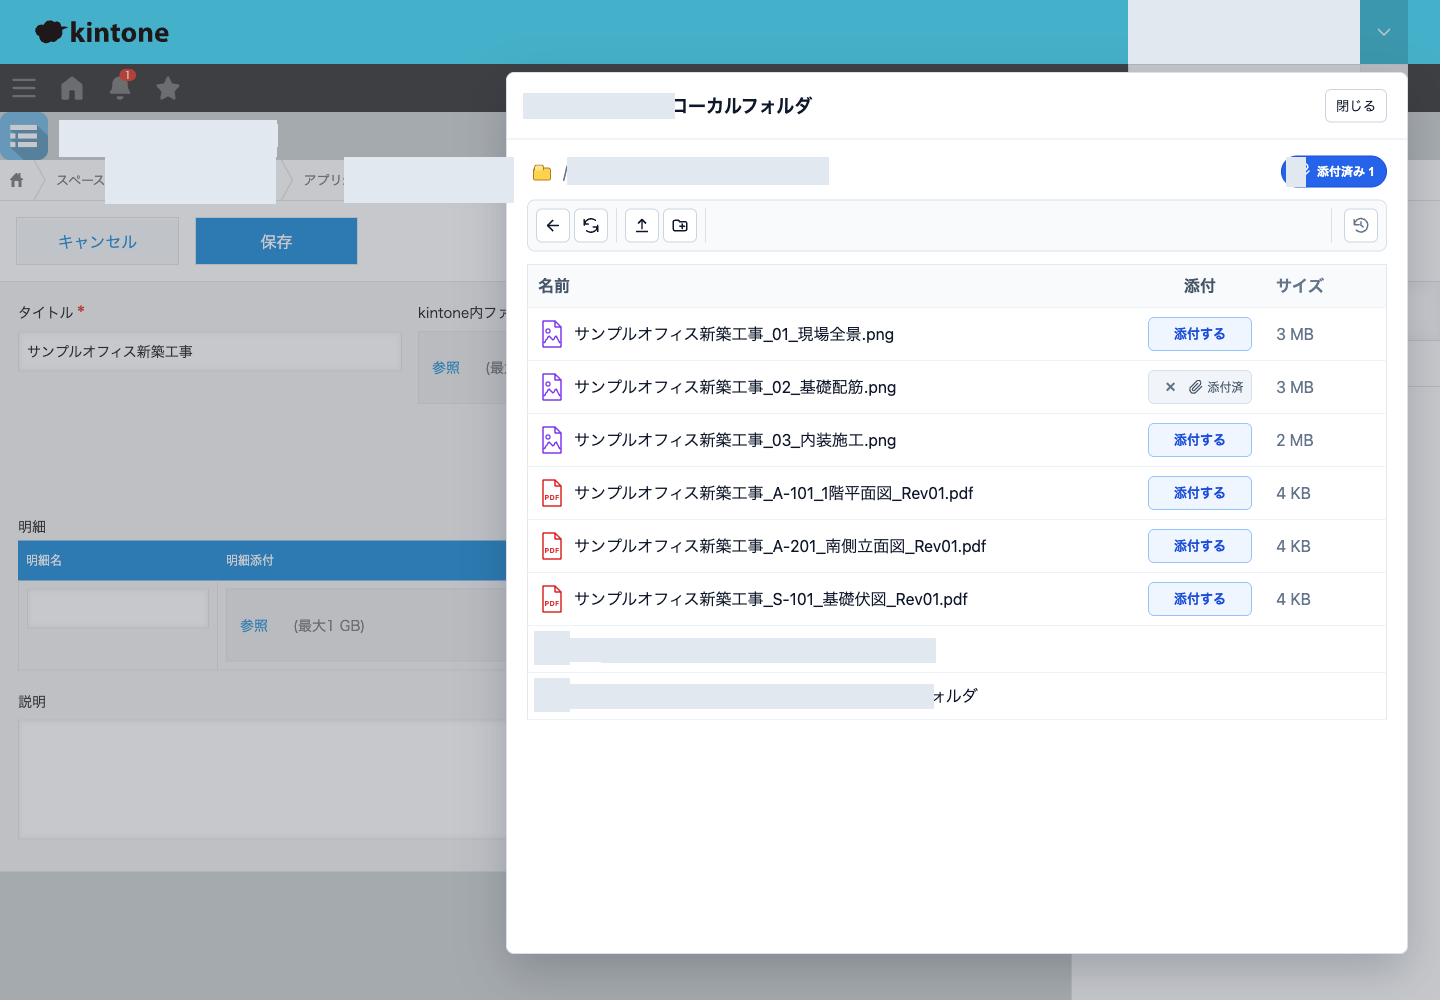Click the breadcrumb home icon
The height and width of the screenshot is (1000, 1440).
pos(17,180)
